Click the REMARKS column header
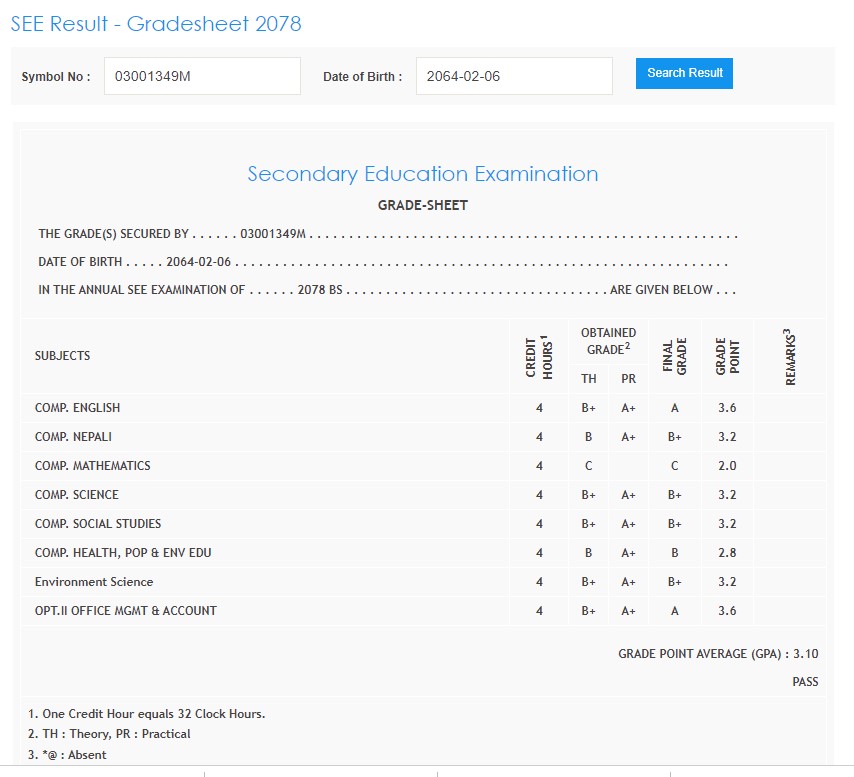 pyautogui.click(x=791, y=356)
